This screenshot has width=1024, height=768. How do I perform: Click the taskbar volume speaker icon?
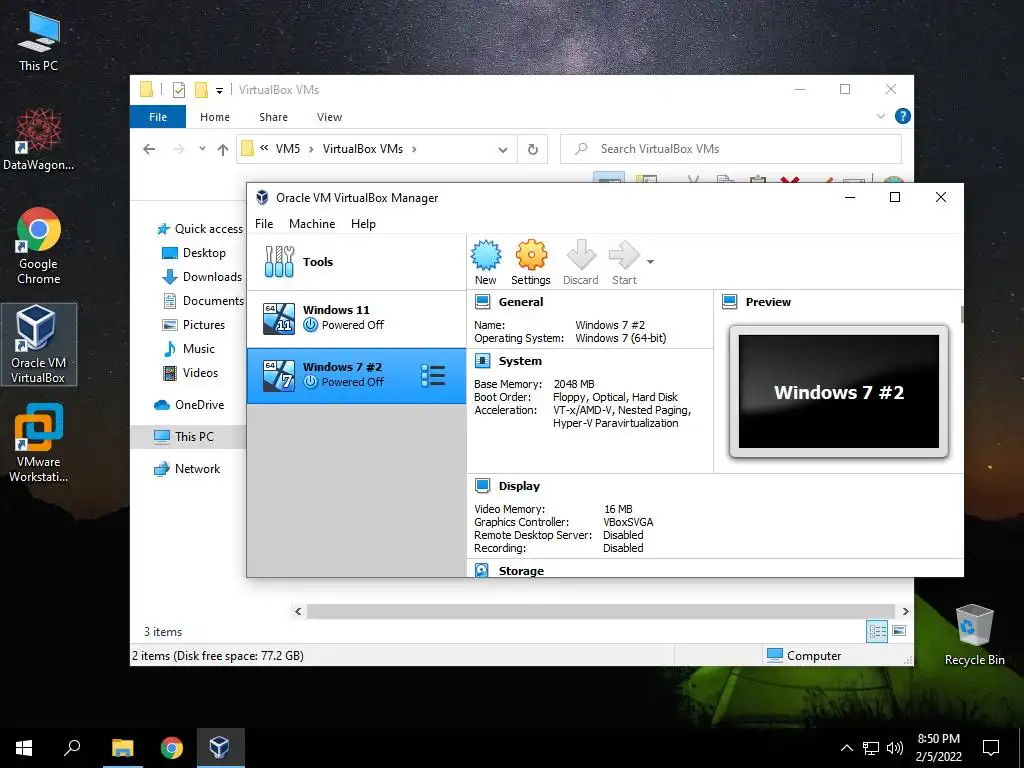click(895, 748)
